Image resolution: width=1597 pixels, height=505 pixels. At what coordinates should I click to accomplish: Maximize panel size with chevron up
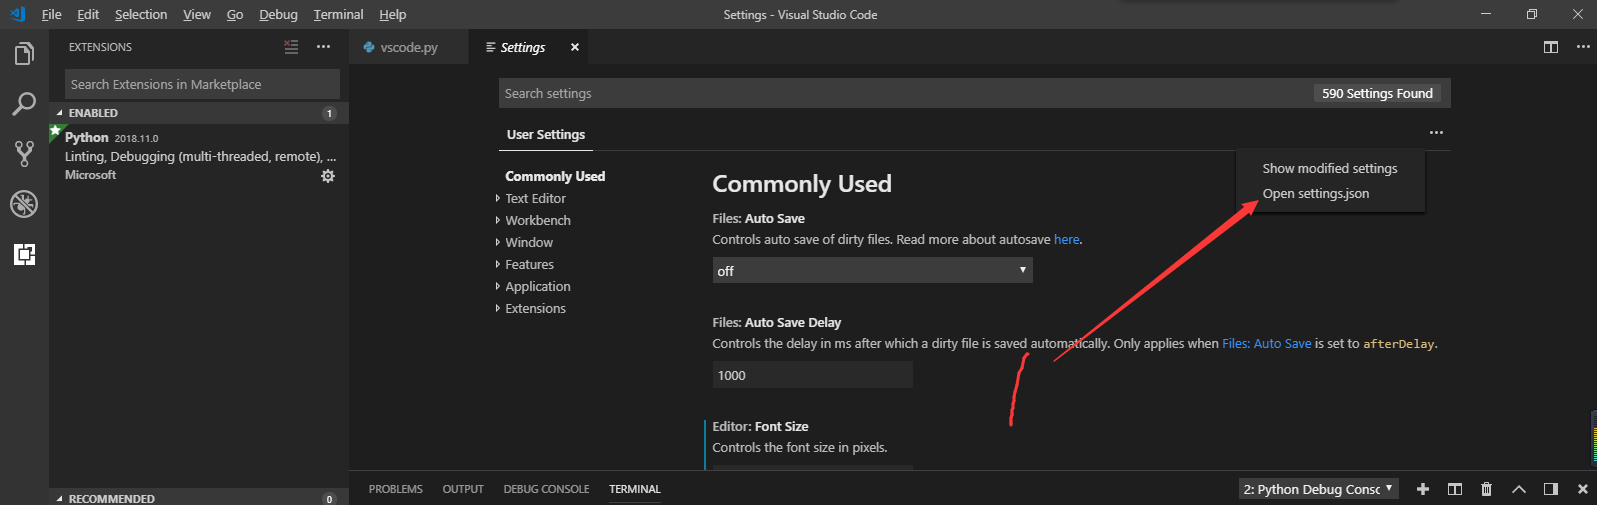tap(1519, 489)
